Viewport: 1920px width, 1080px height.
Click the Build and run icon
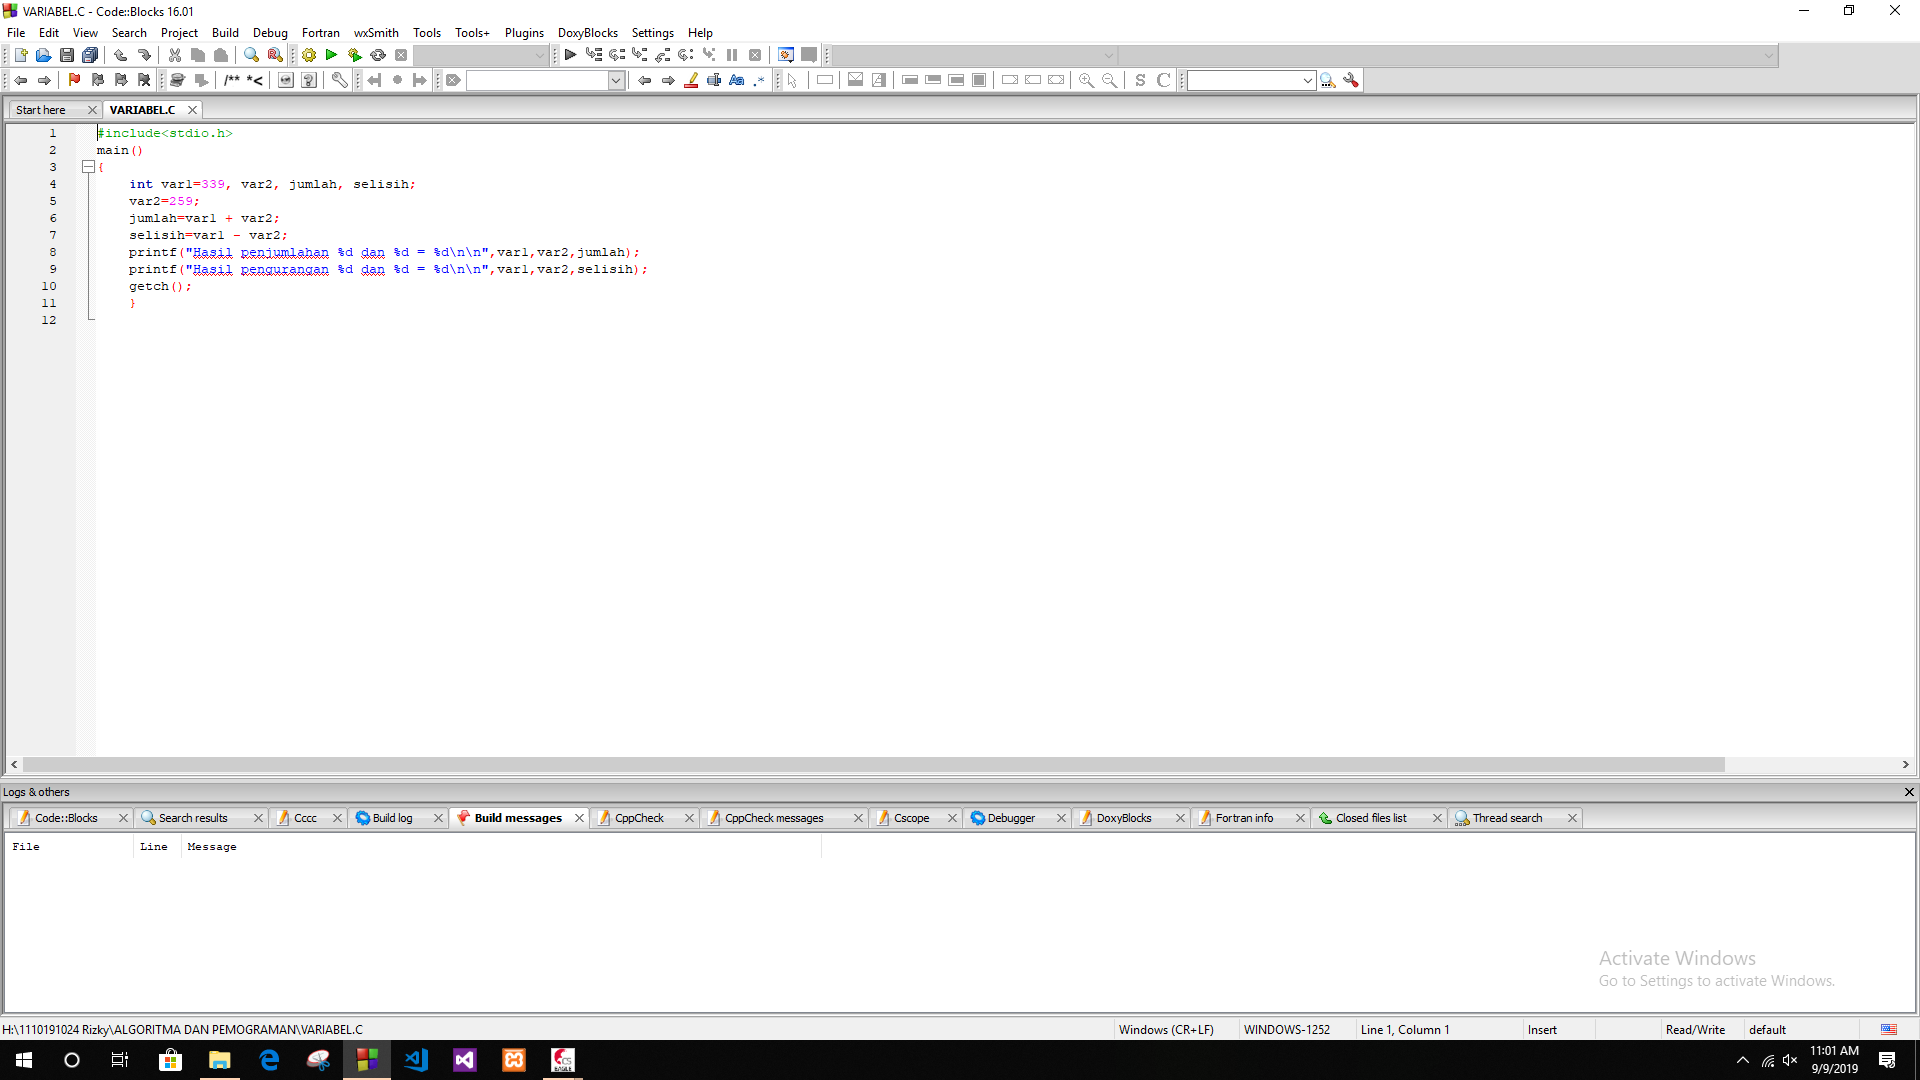click(354, 55)
